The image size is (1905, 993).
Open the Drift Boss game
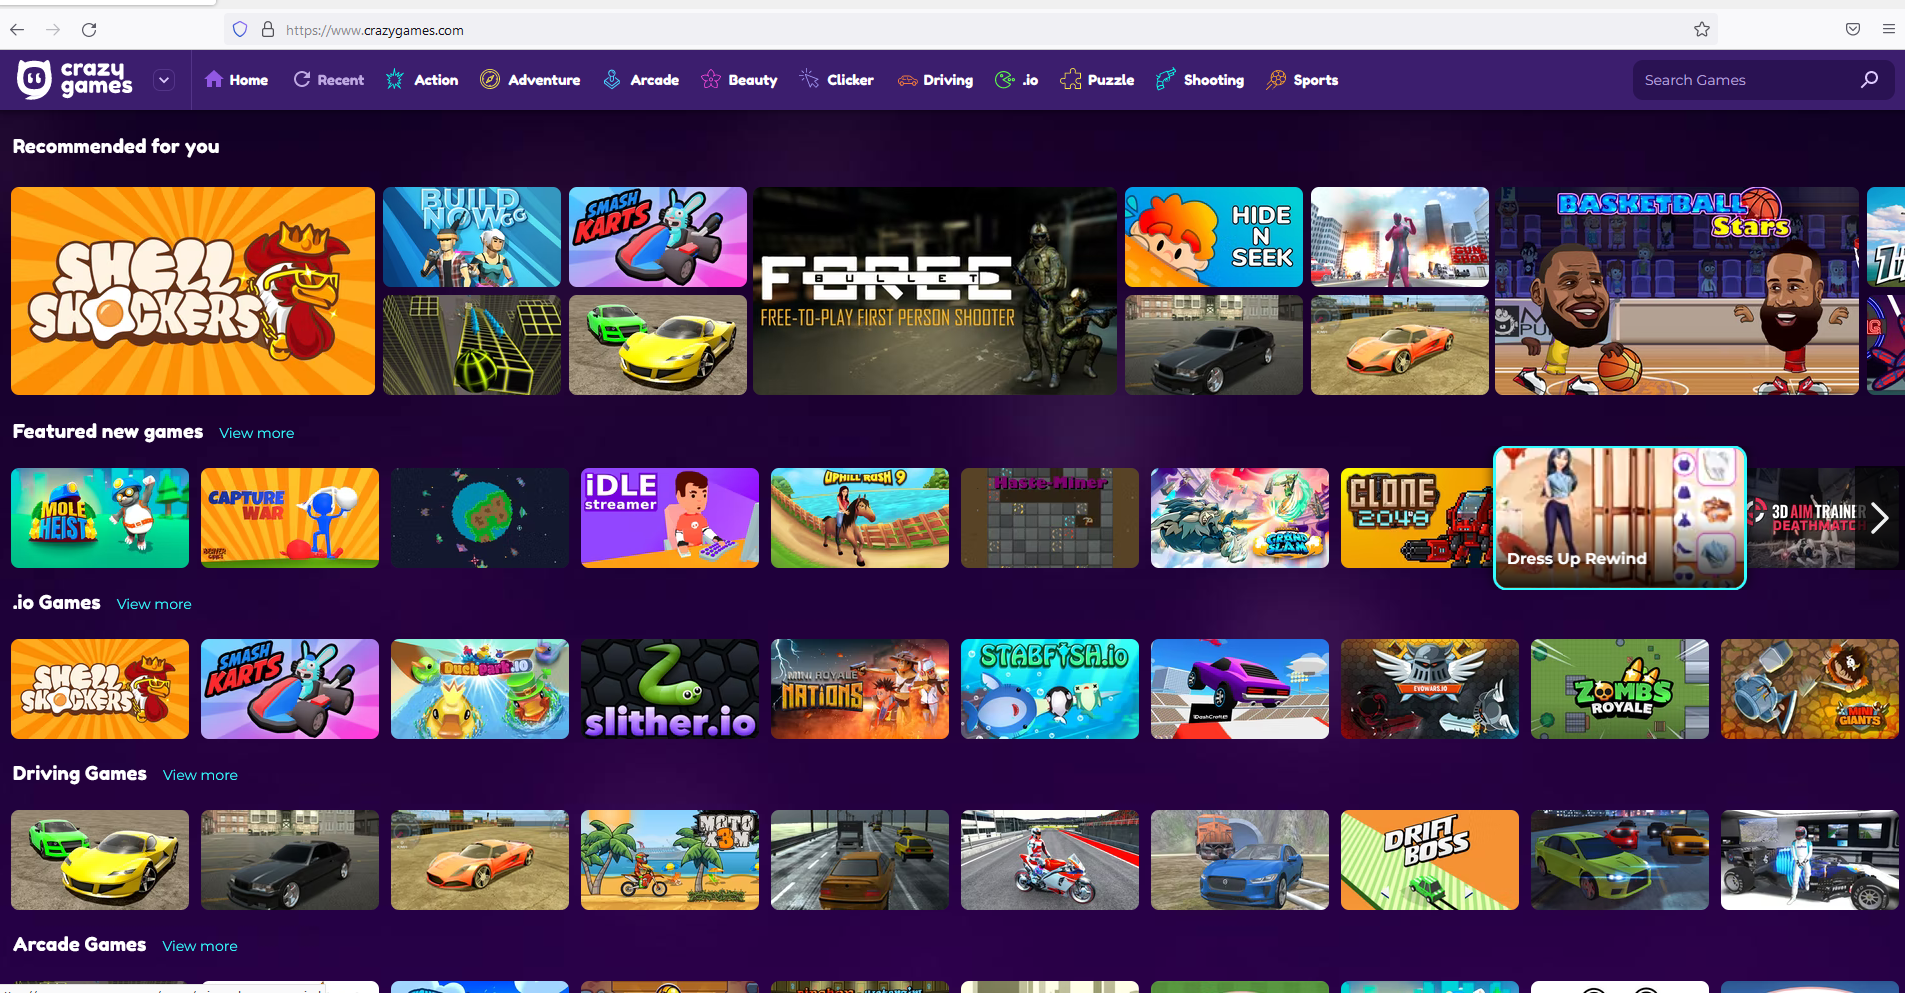tap(1430, 860)
